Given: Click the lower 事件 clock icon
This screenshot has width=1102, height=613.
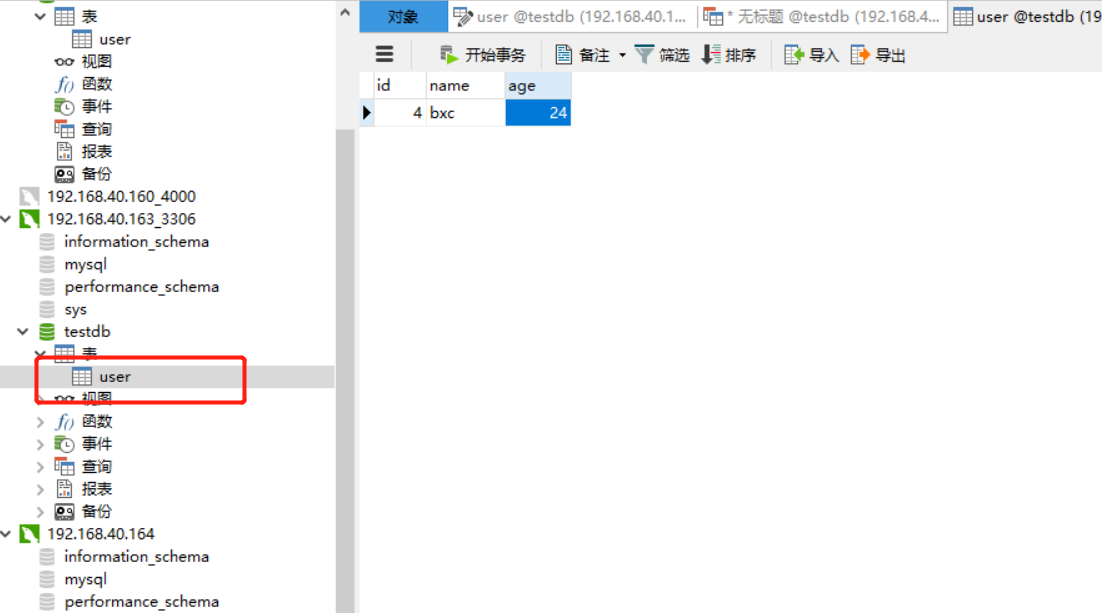Looking at the screenshot, I should [x=64, y=444].
